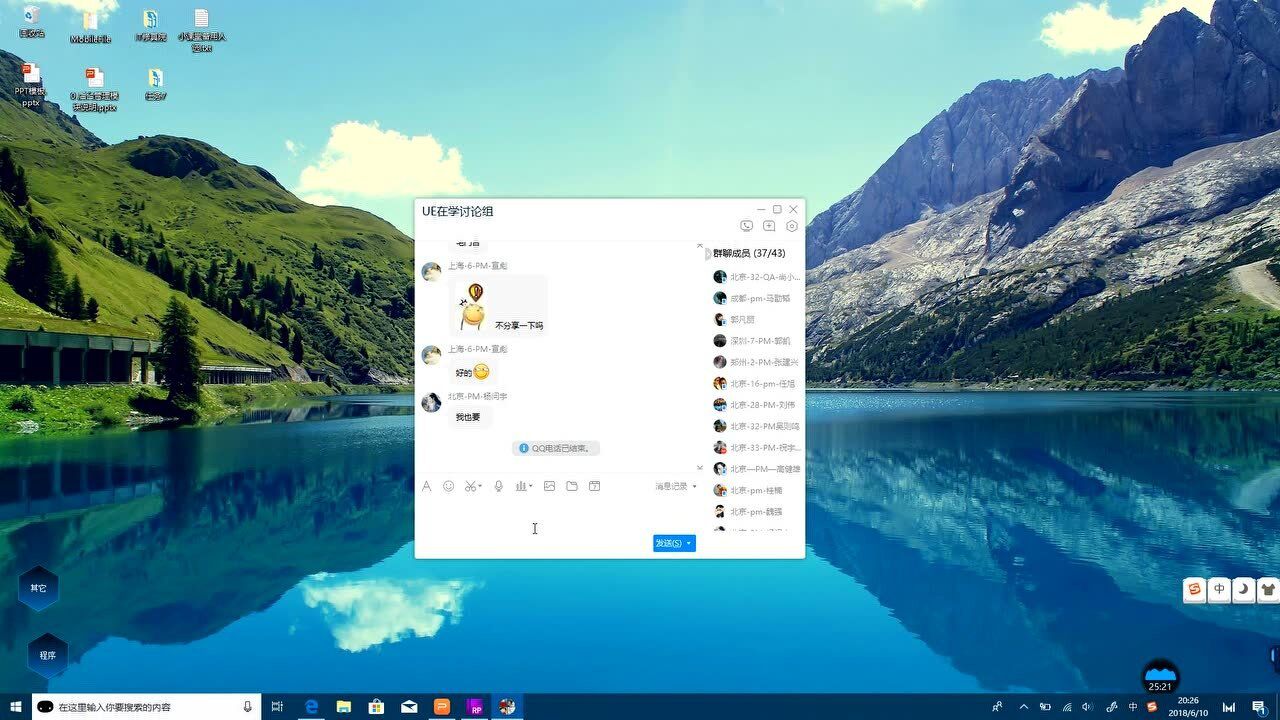Viewport: 1280px width, 720px height.
Task: Open the 消息记录 dropdown
Action: tap(675, 486)
